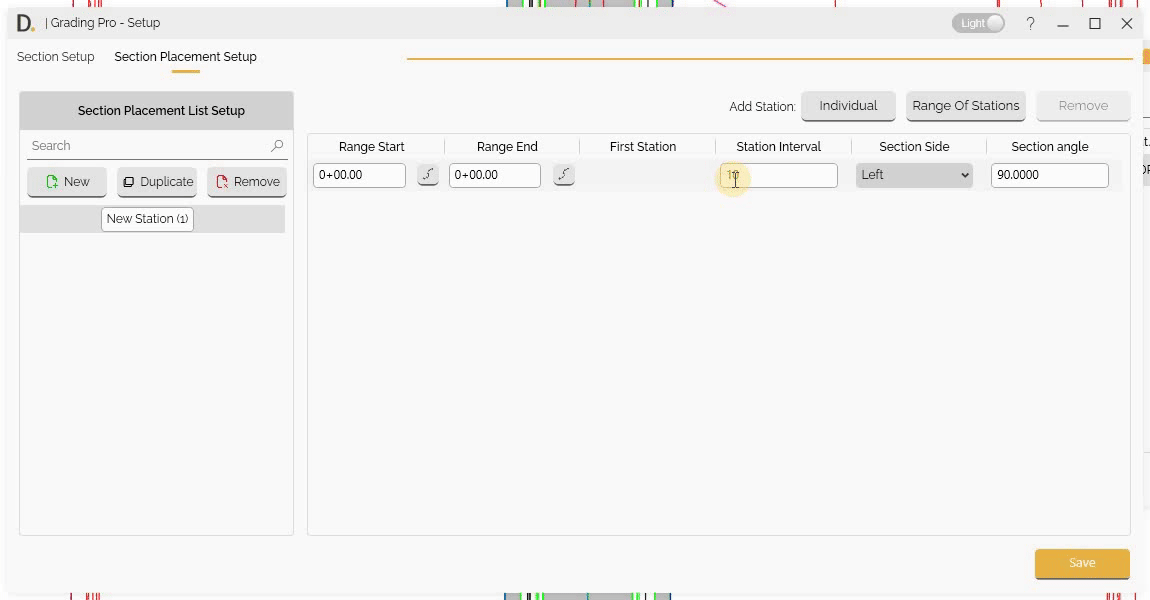
Task: Click the Range Of Stations button
Action: pos(964,105)
